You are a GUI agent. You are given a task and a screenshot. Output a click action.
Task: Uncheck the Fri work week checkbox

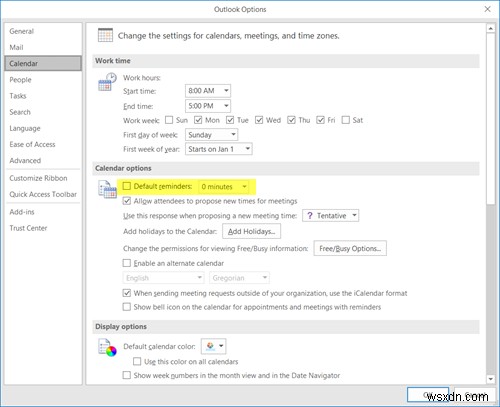320,120
